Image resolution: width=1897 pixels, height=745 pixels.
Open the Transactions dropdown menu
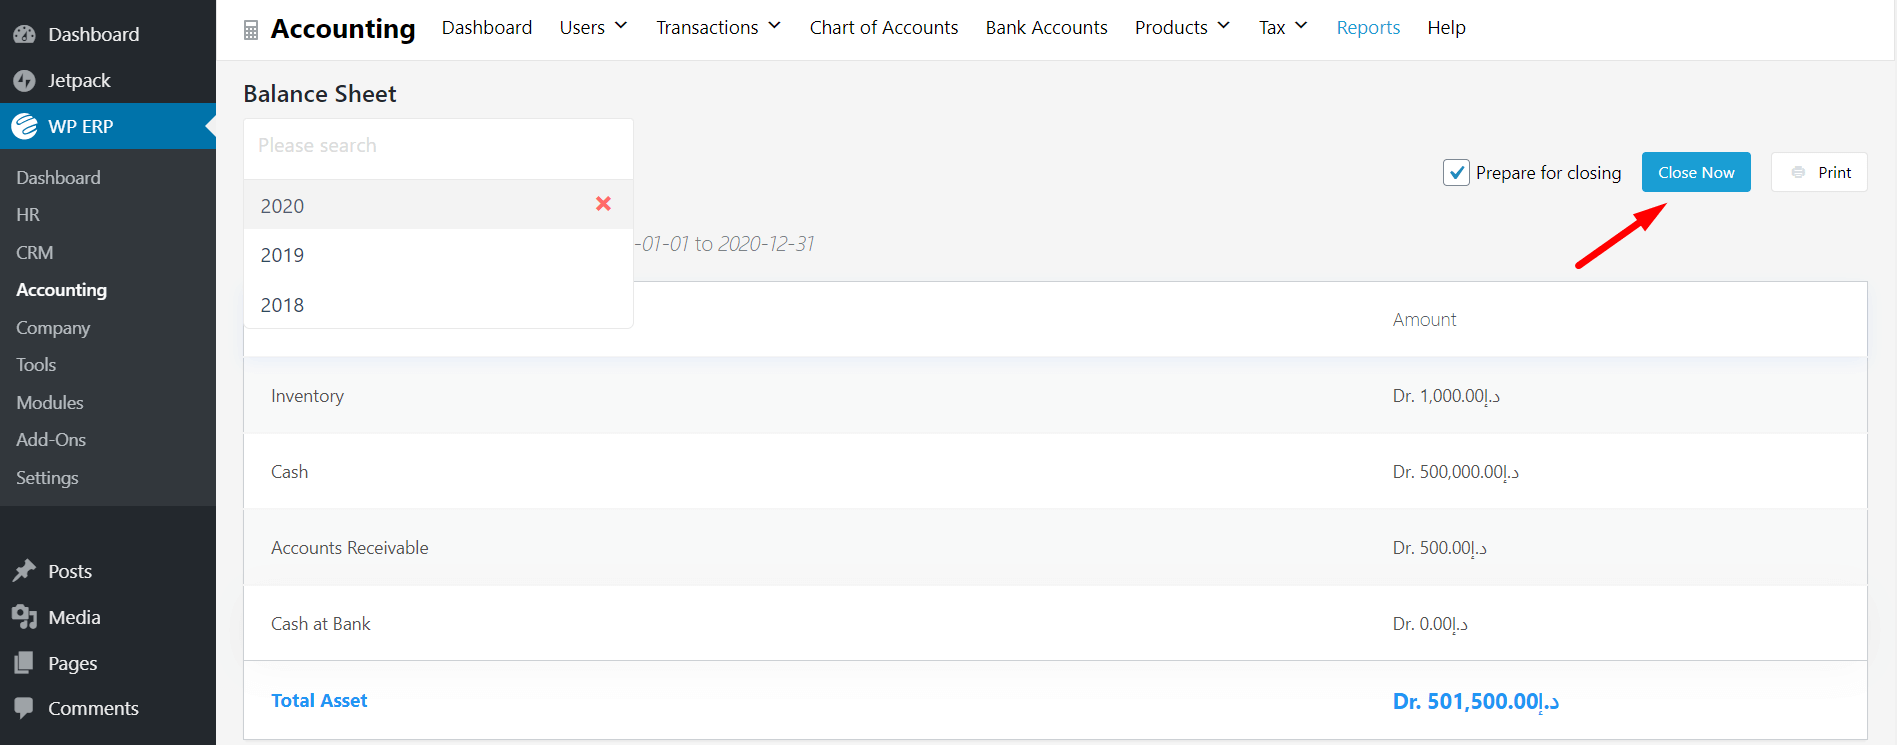(718, 27)
